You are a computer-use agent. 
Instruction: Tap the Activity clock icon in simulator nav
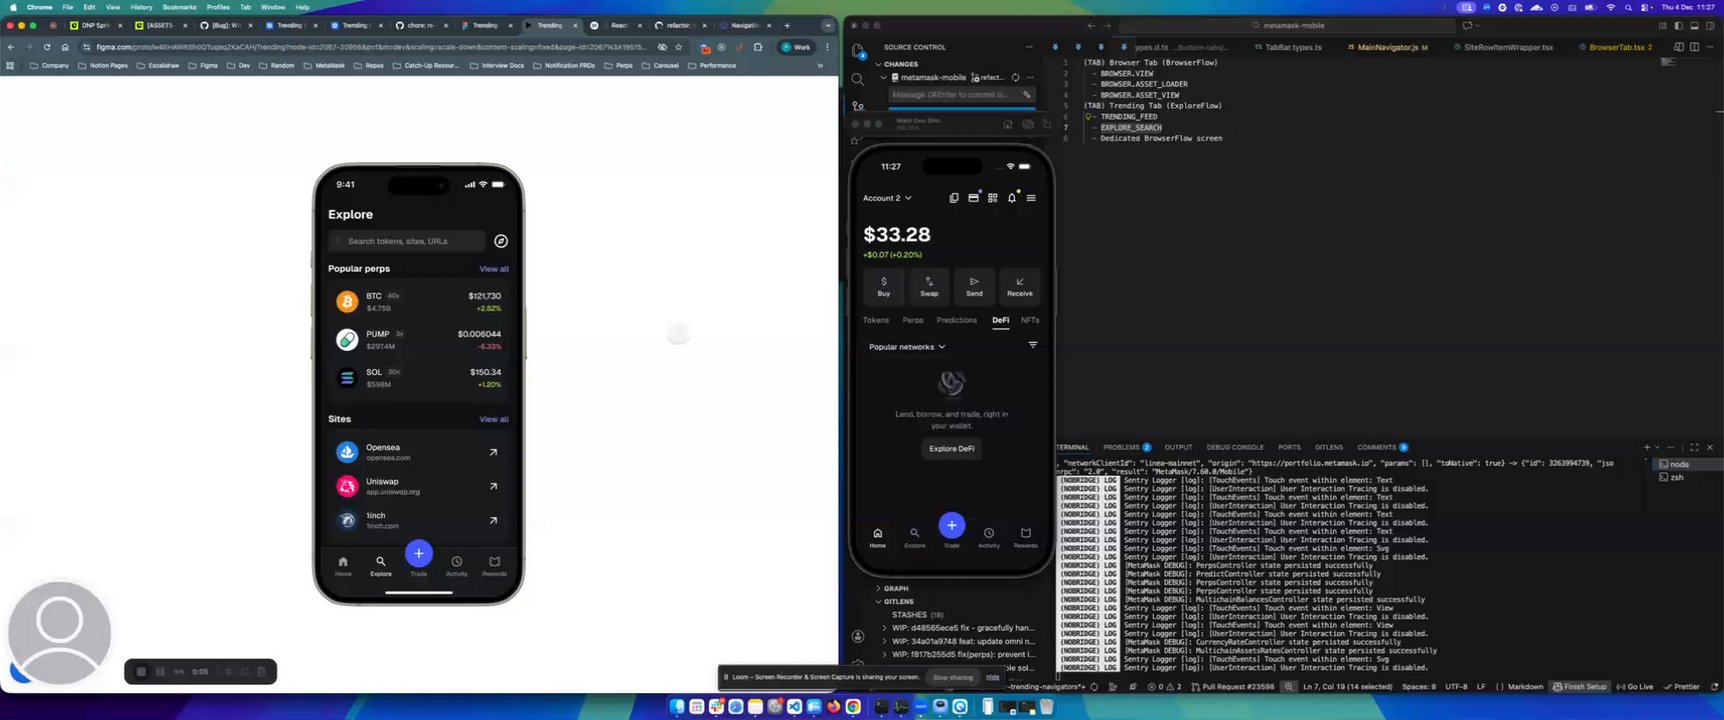click(x=989, y=533)
